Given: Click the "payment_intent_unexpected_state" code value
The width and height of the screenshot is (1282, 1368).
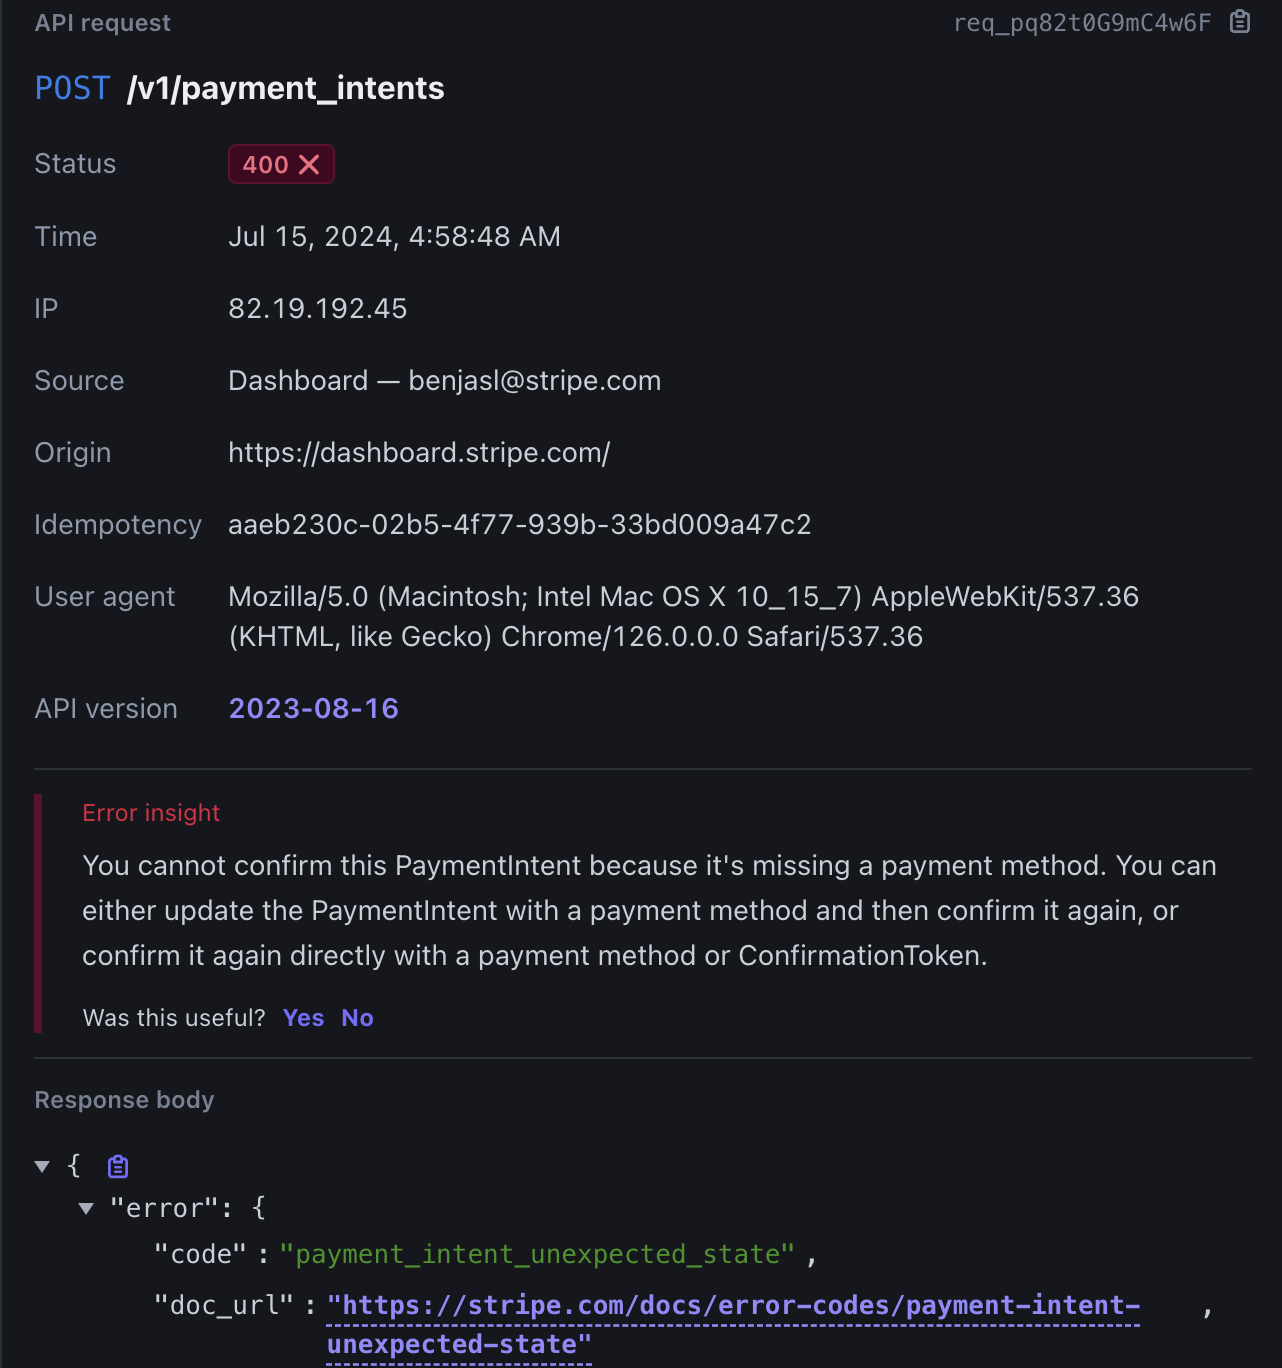Looking at the screenshot, I should 537,1254.
